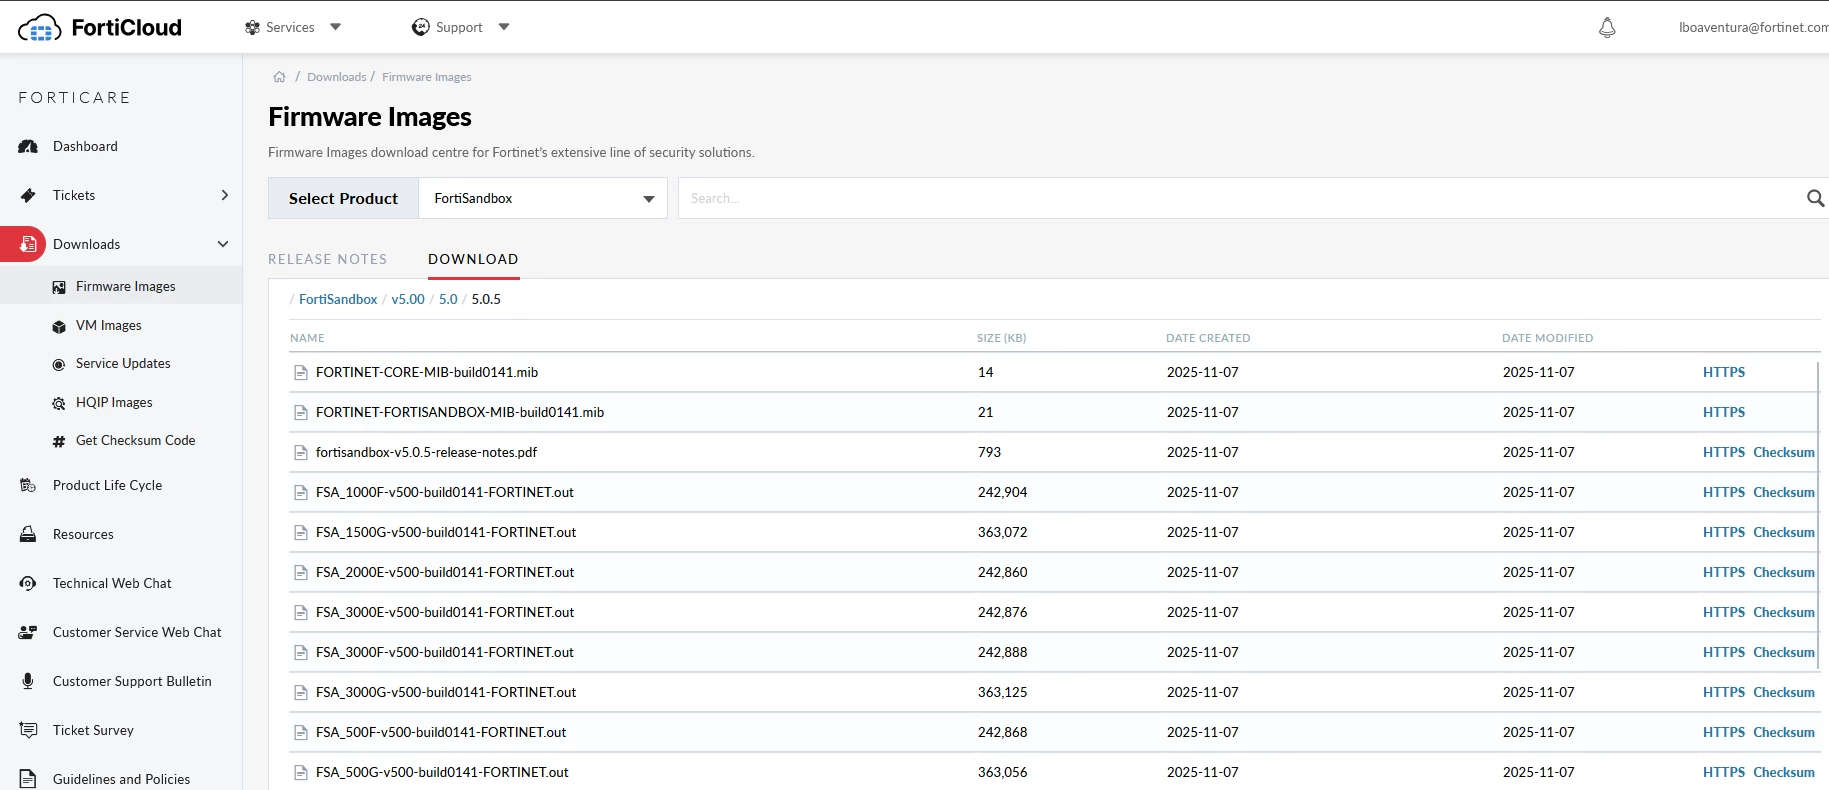Click size value 363,125
The width and height of the screenshot is (1829, 790).
(1003, 692)
